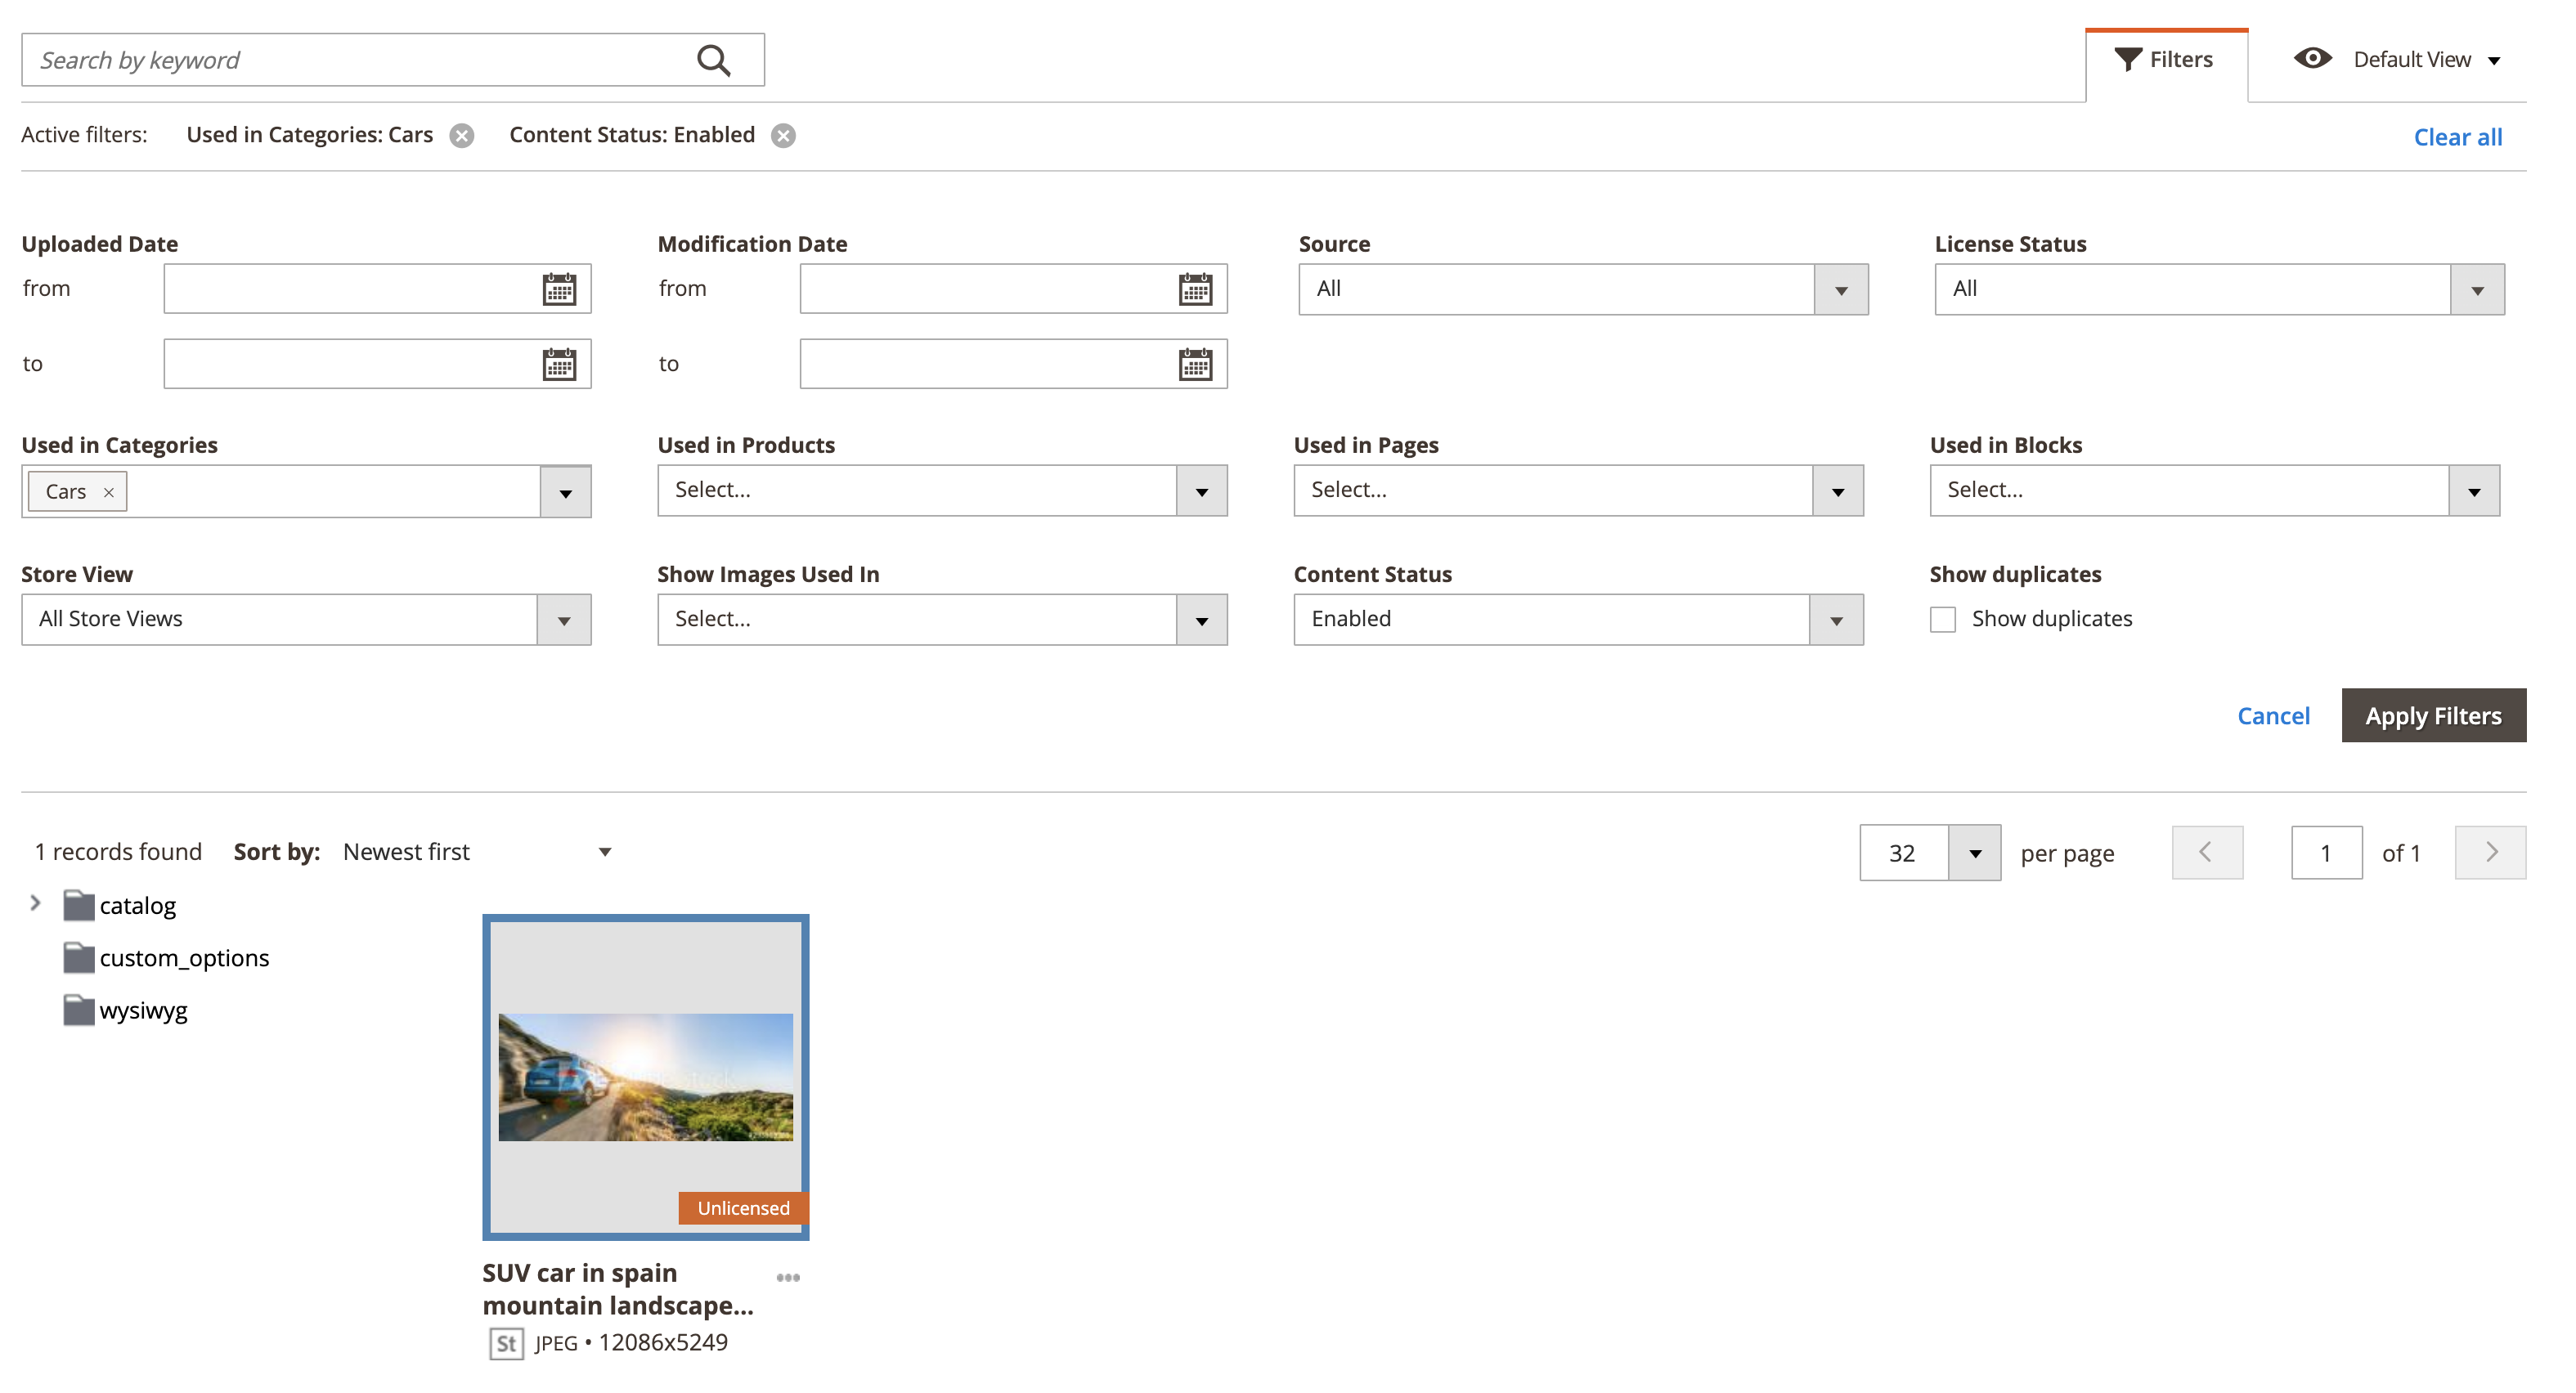Click the Unlicensed badge on the image

tap(743, 1208)
